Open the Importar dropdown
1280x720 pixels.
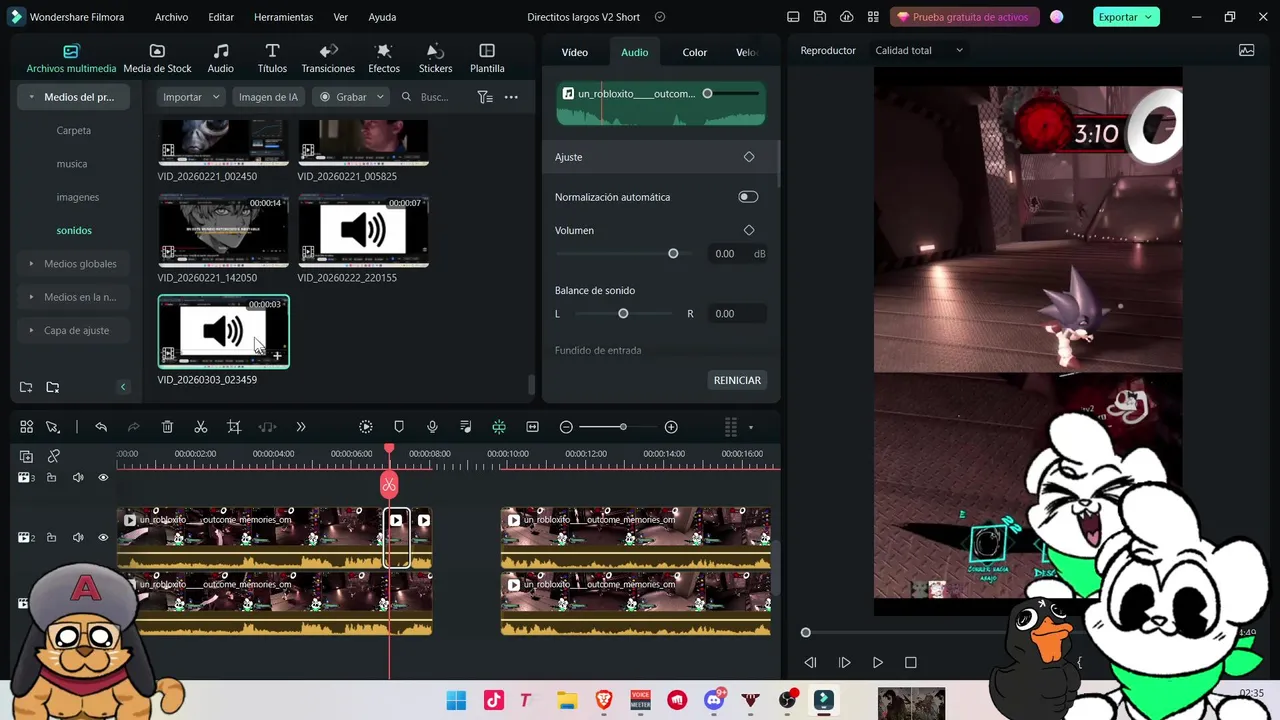click(x=190, y=97)
